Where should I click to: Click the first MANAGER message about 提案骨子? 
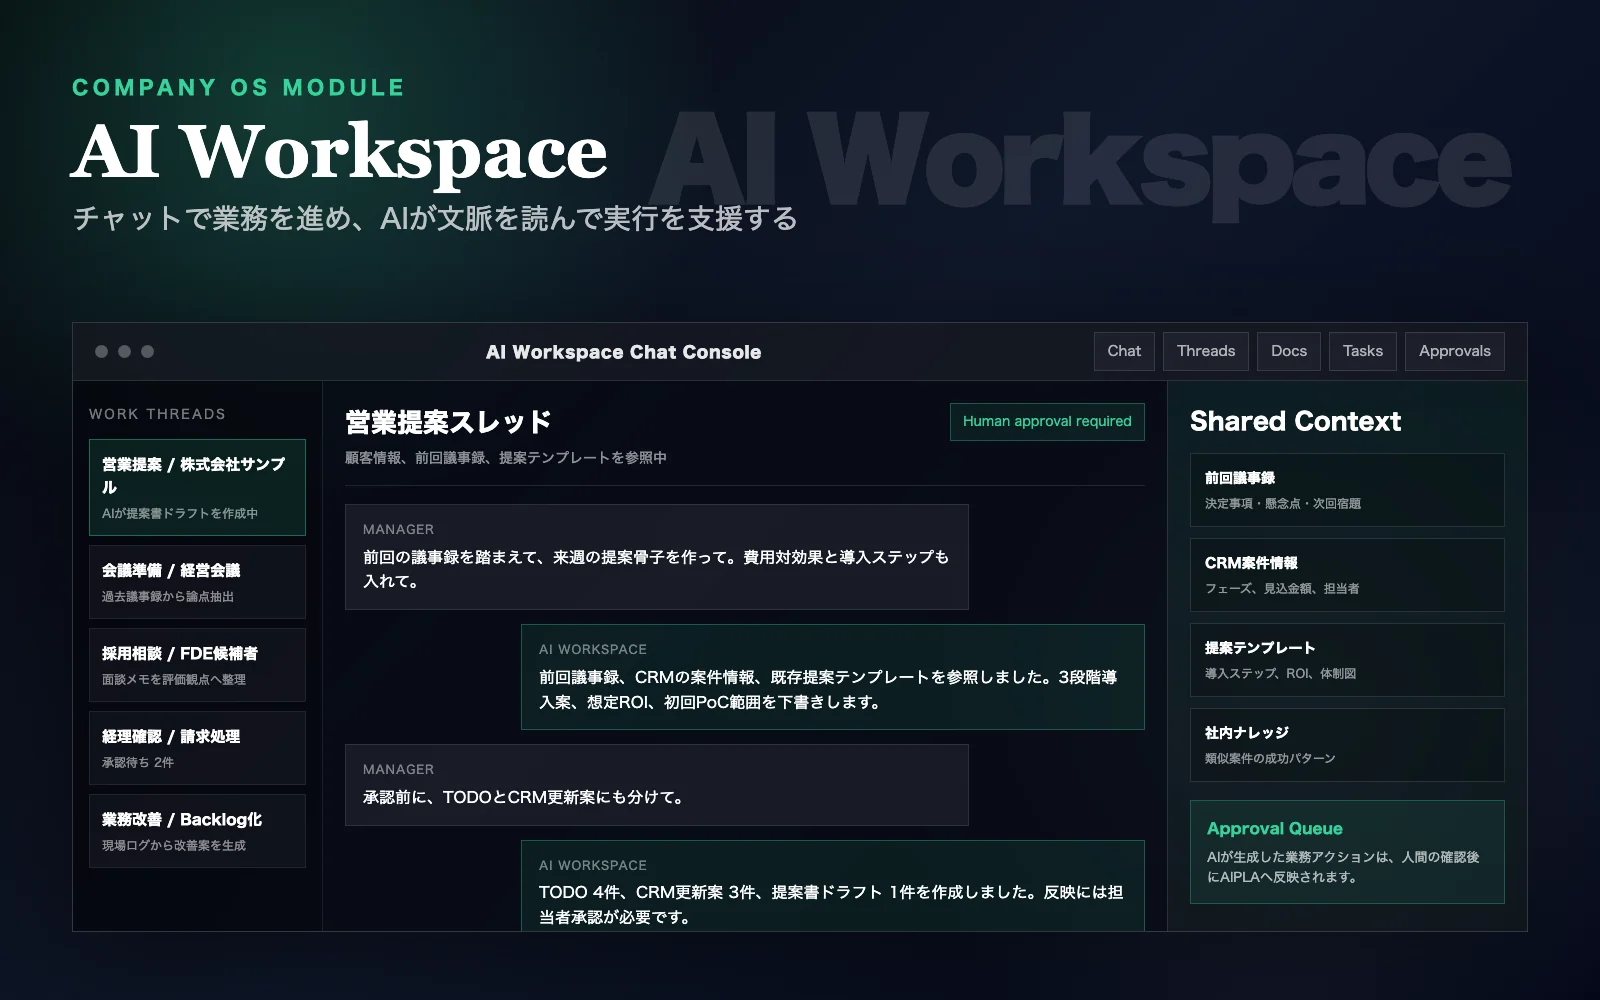click(x=657, y=557)
